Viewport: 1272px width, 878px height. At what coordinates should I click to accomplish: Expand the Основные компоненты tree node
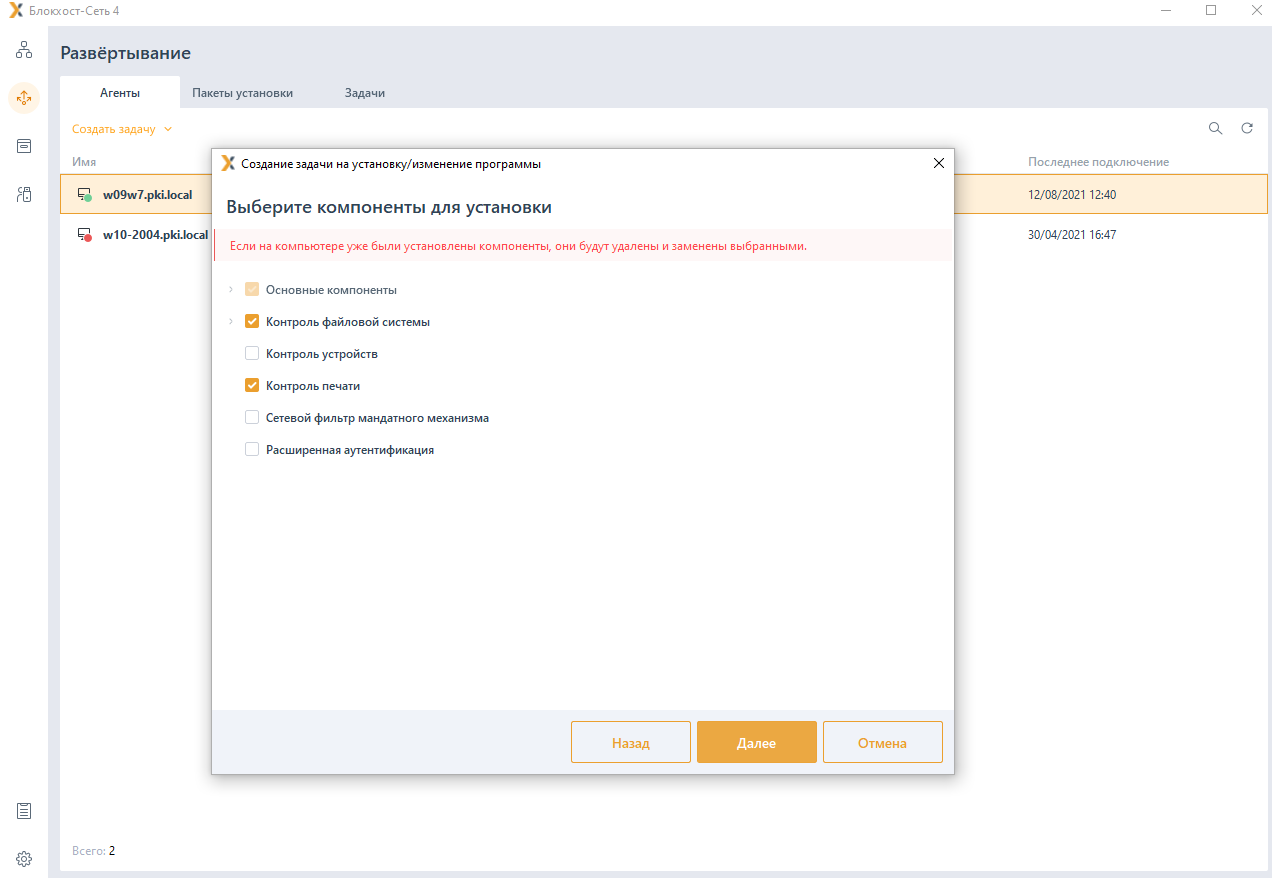pyautogui.click(x=230, y=290)
